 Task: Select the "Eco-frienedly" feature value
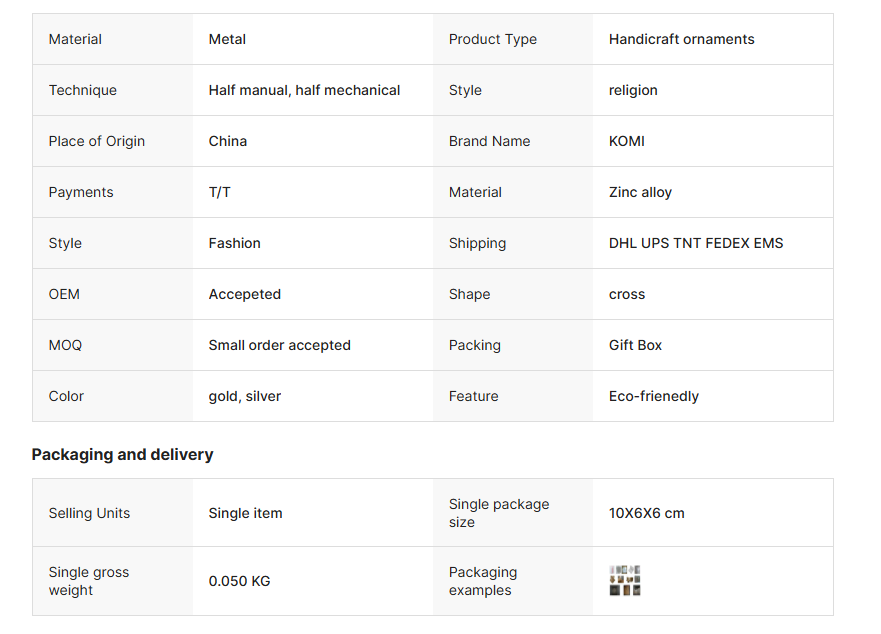click(x=653, y=397)
